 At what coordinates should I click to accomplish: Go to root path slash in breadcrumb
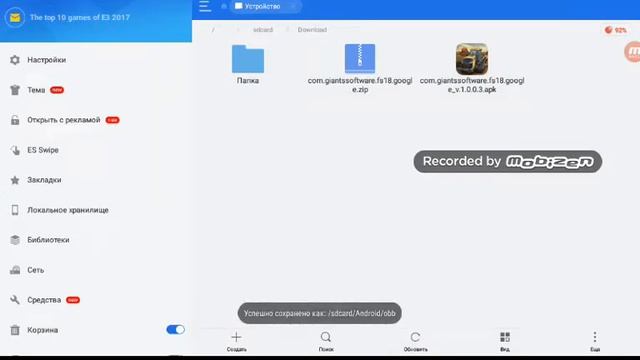click(213, 30)
